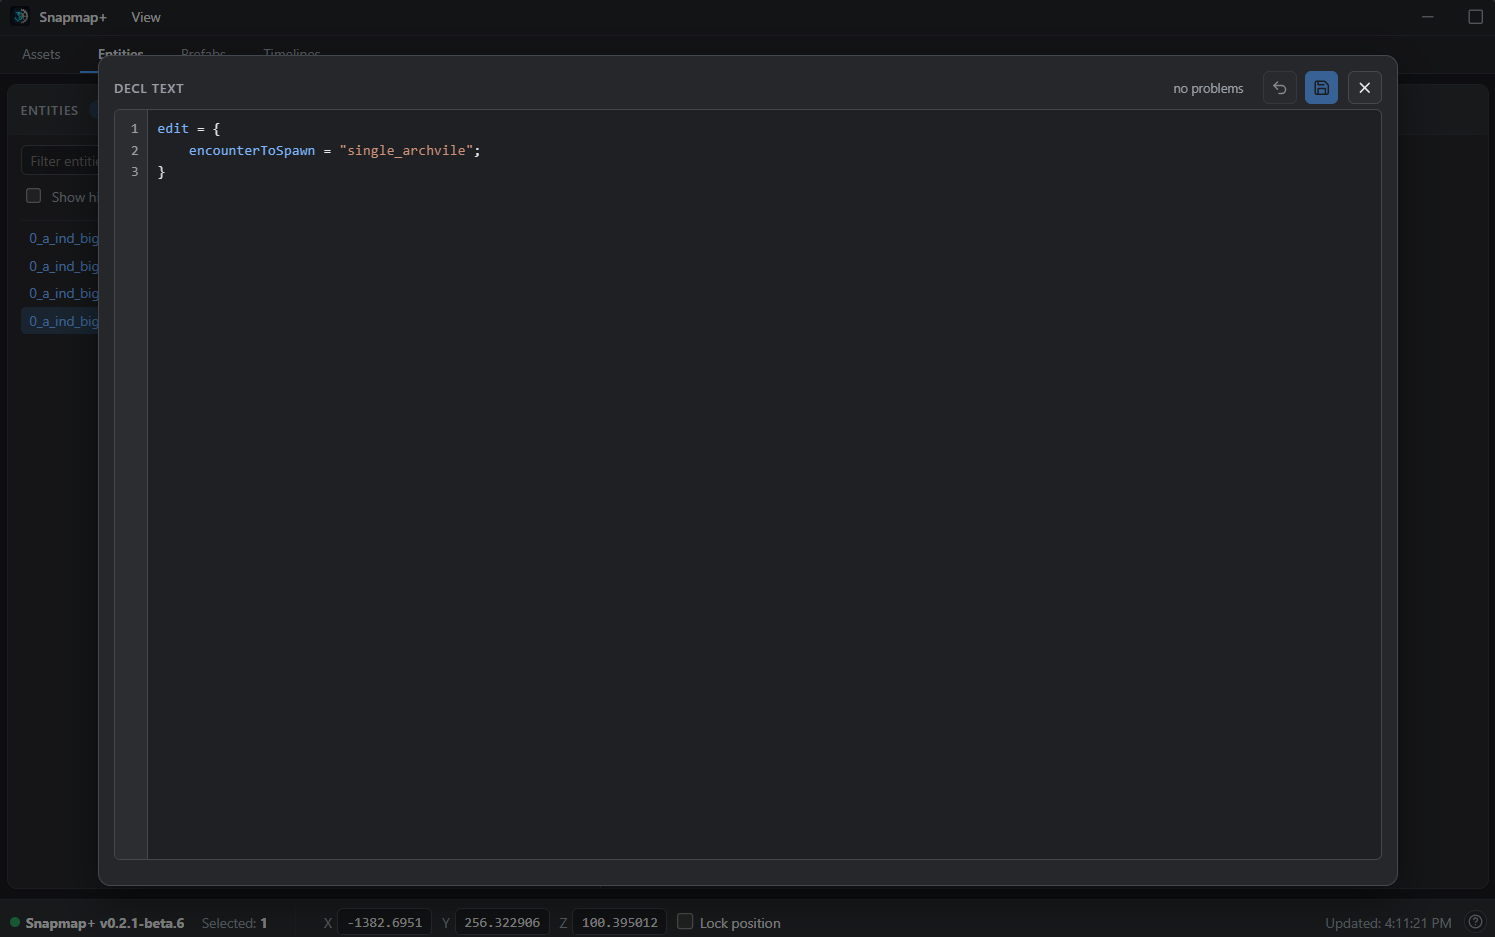Click line number 3 in the editor gutter
1495x937 pixels.
tap(135, 172)
